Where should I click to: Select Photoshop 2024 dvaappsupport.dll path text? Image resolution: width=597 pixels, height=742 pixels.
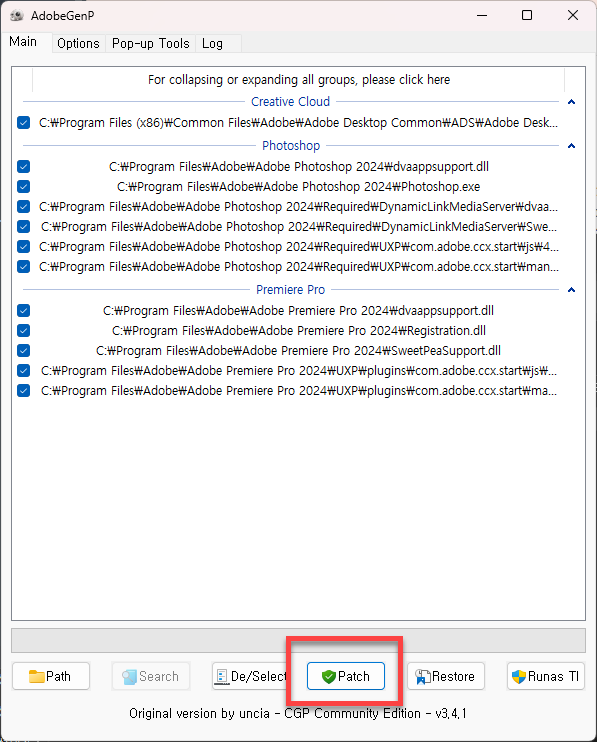[x=298, y=167]
